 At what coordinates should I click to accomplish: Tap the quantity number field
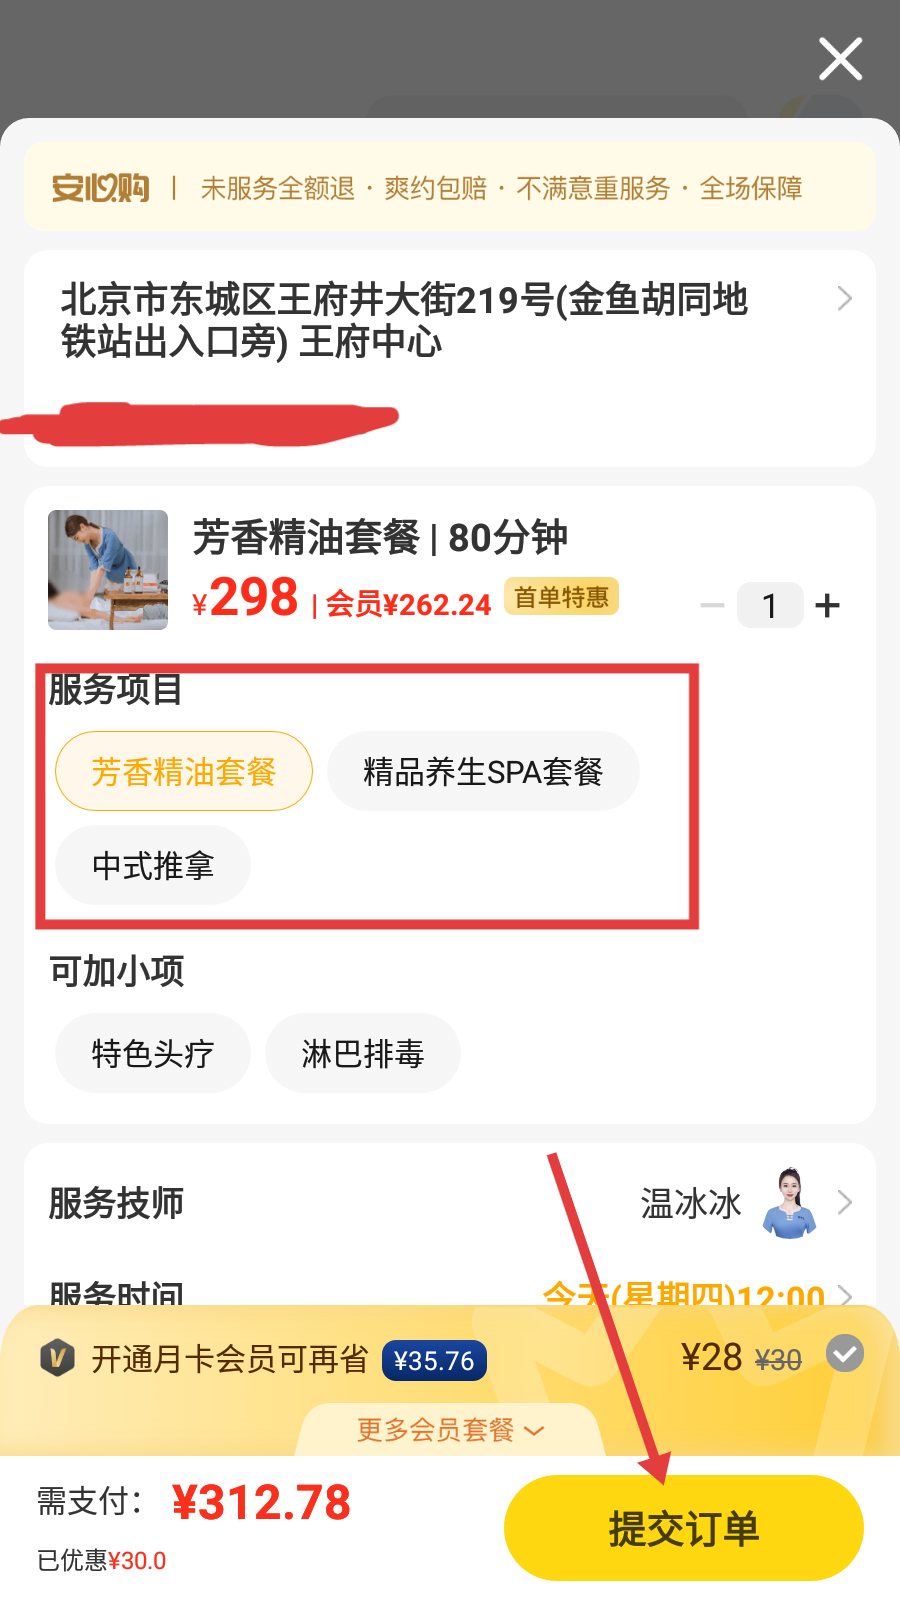click(770, 605)
